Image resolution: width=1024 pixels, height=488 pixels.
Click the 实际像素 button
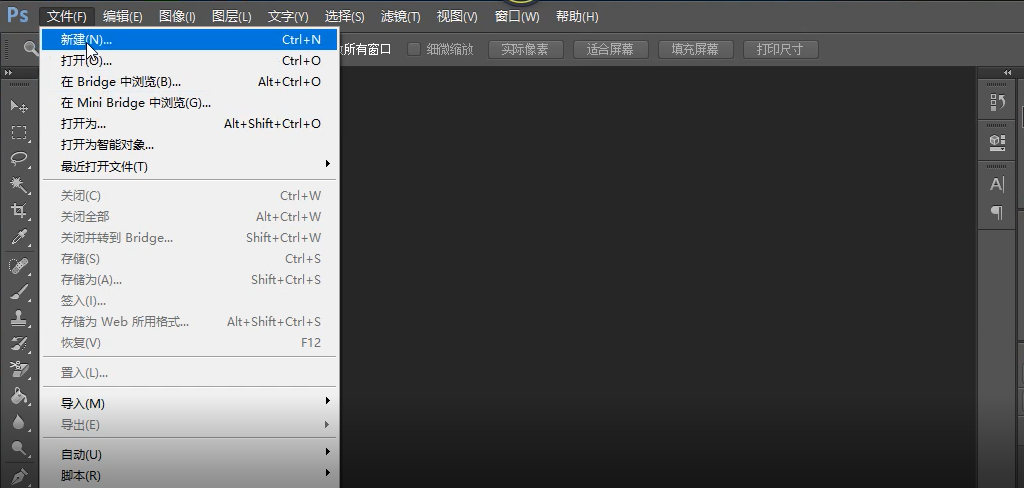[526, 50]
